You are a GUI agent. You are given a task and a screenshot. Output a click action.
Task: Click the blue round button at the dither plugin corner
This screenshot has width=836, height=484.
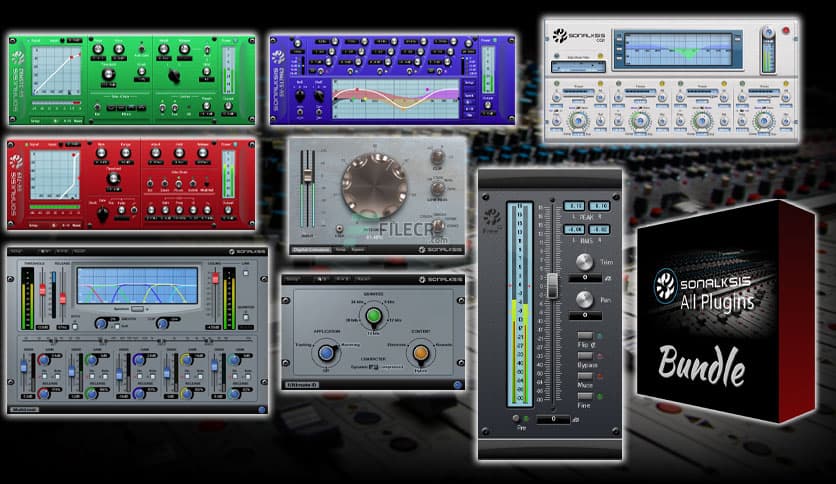point(457,384)
